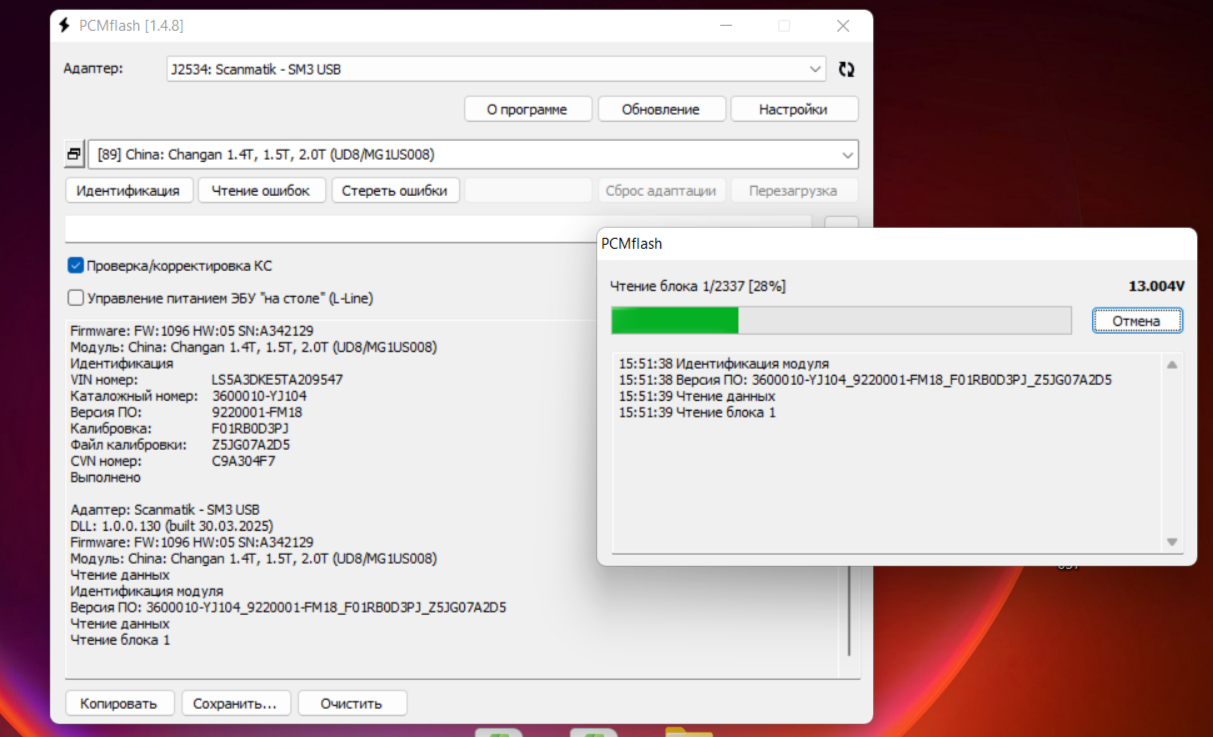Click the 15:51:38 Версия ПО dialog entry
Viewport: 1213px width, 737px height.
click(865, 380)
